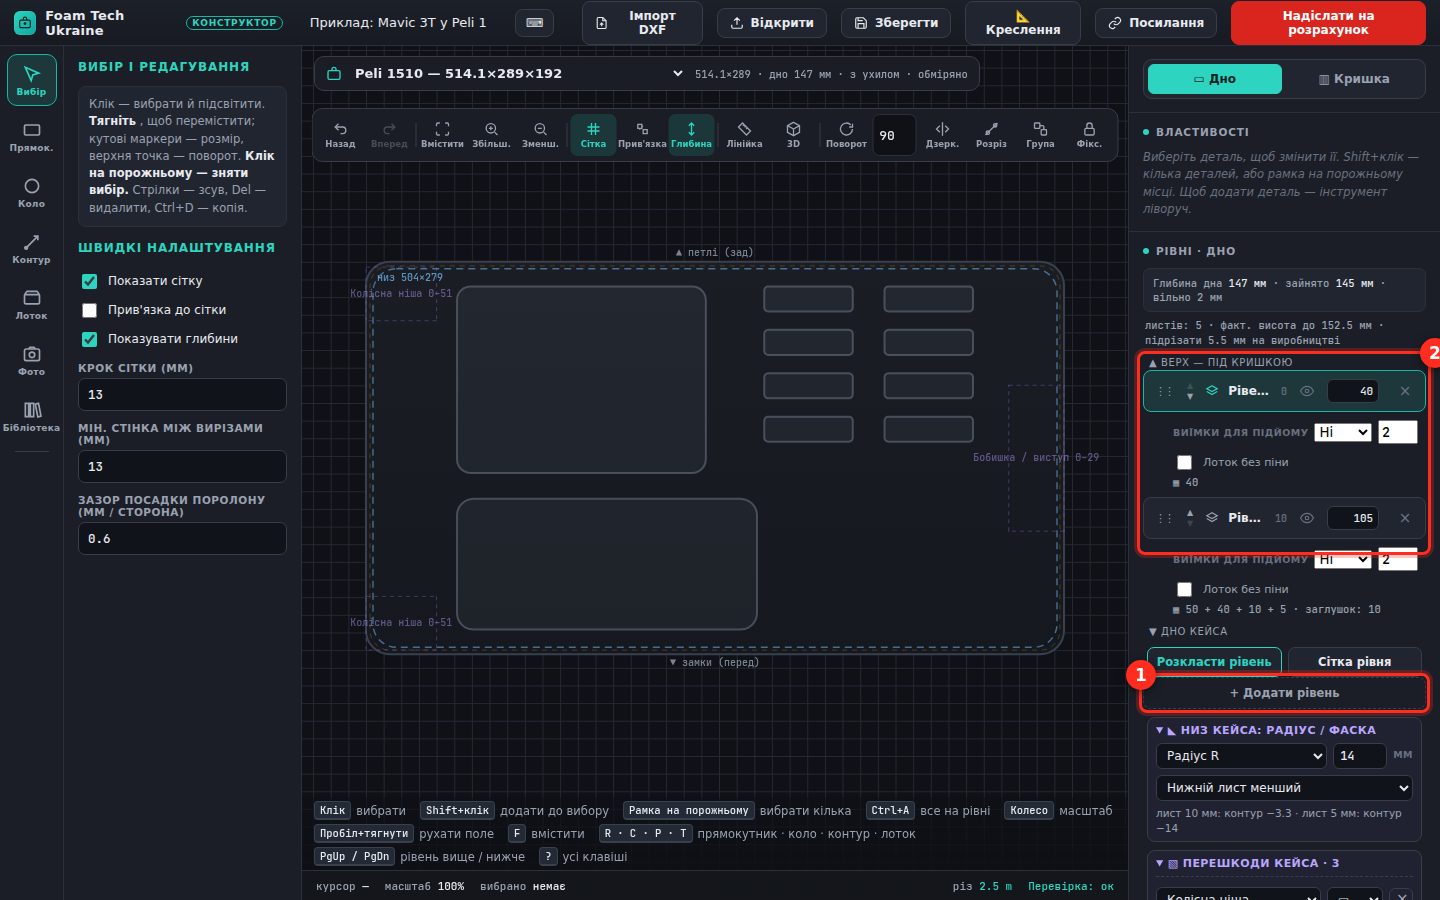Lock with the Фікс. icon

pyautogui.click(x=1089, y=135)
